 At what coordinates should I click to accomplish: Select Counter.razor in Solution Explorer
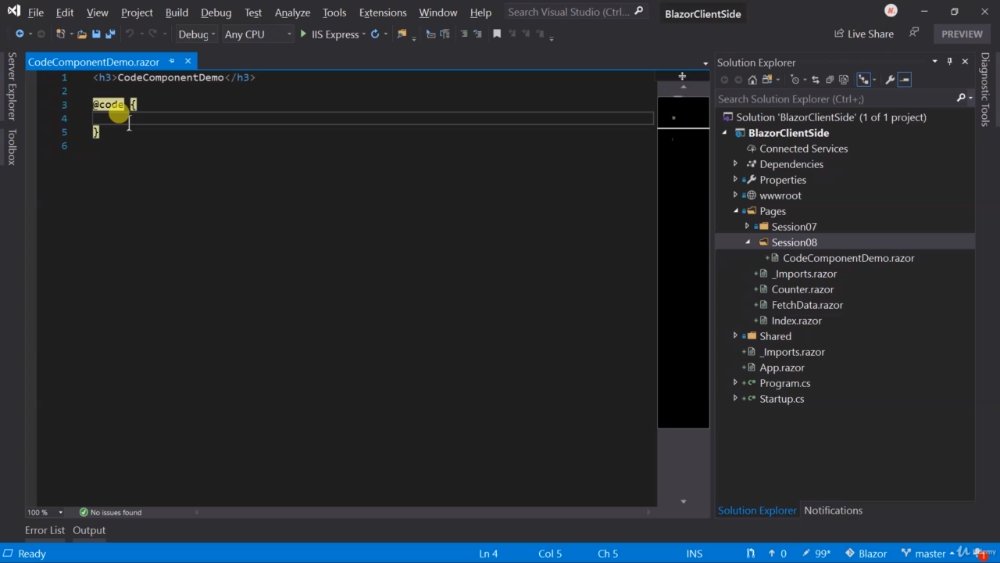coord(802,289)
